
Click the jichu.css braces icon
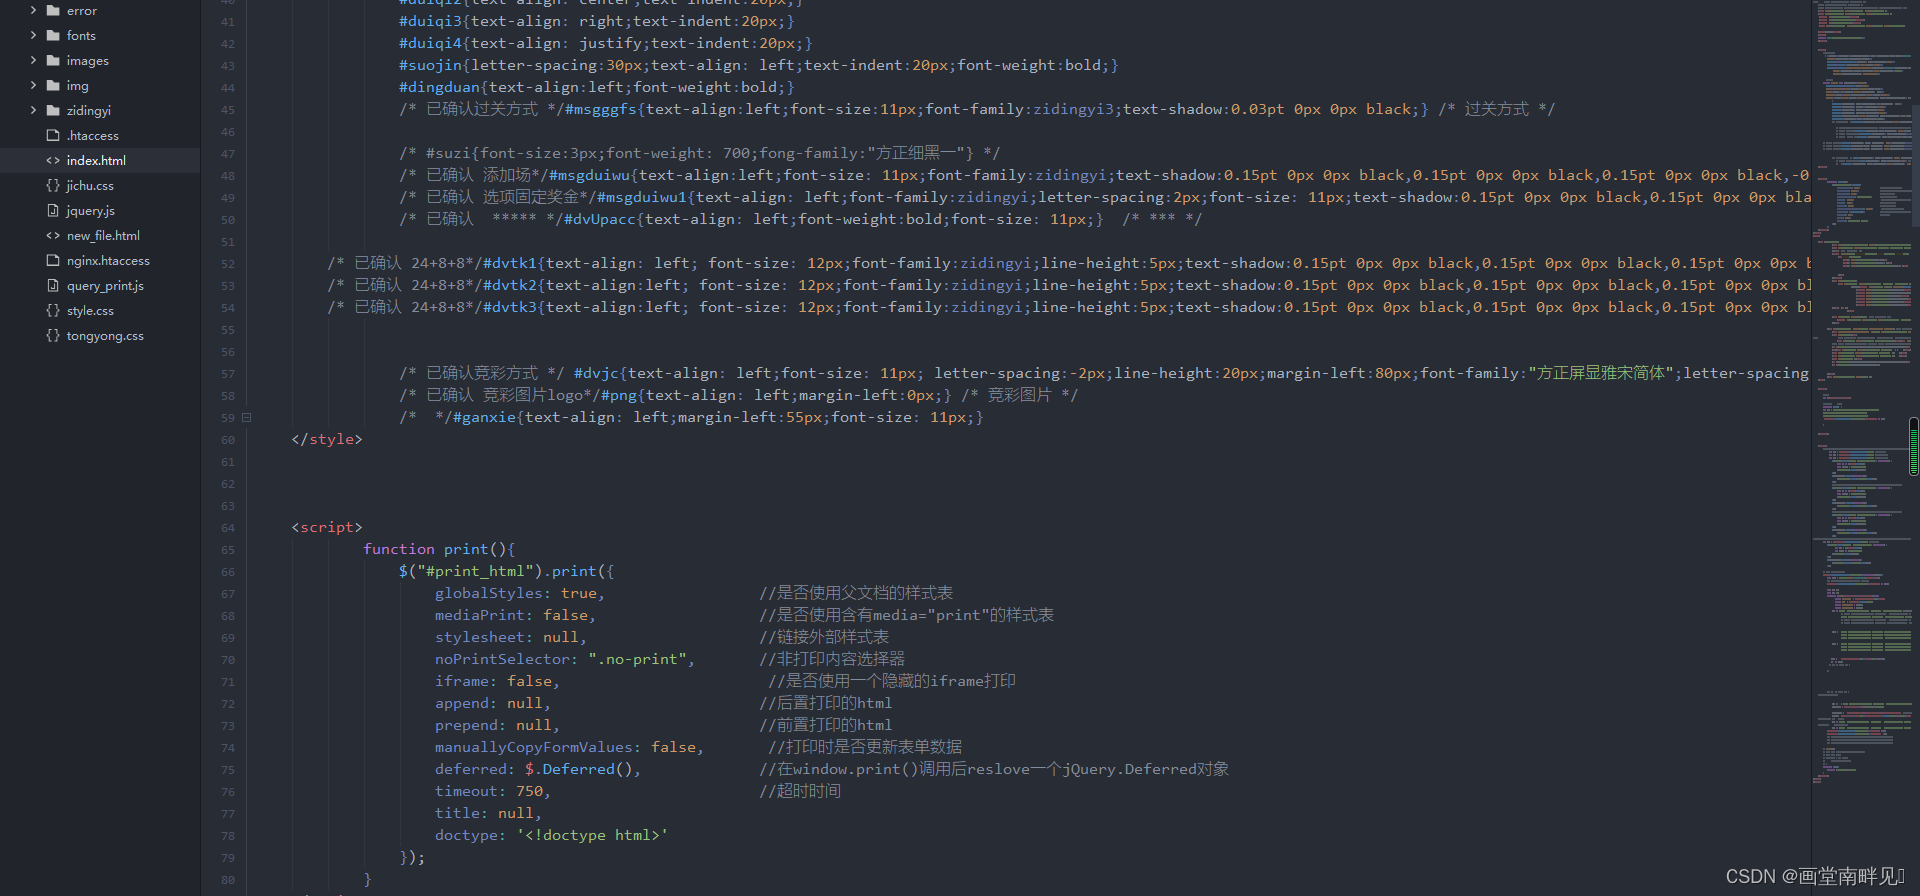(x=53, y=185)
